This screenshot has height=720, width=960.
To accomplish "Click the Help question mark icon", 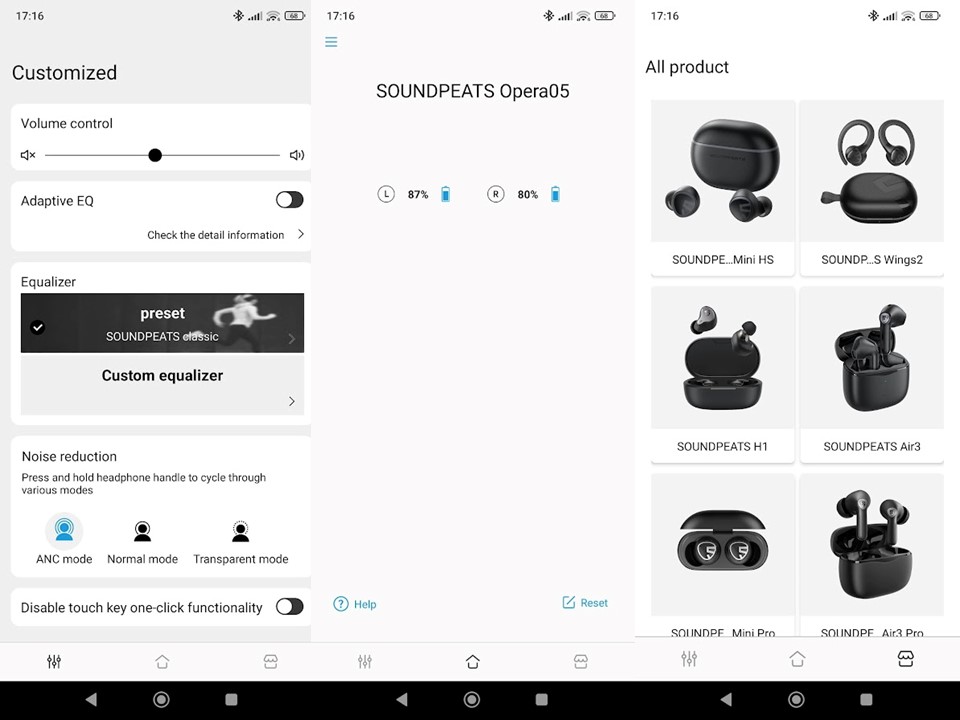I will (x=340, y=604).
